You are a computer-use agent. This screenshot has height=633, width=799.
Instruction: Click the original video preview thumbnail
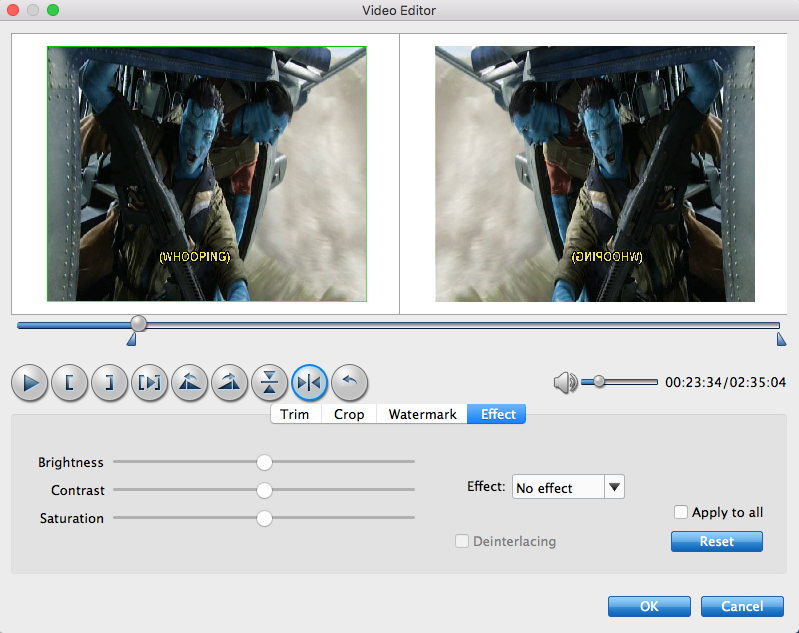tap(207, 174)
